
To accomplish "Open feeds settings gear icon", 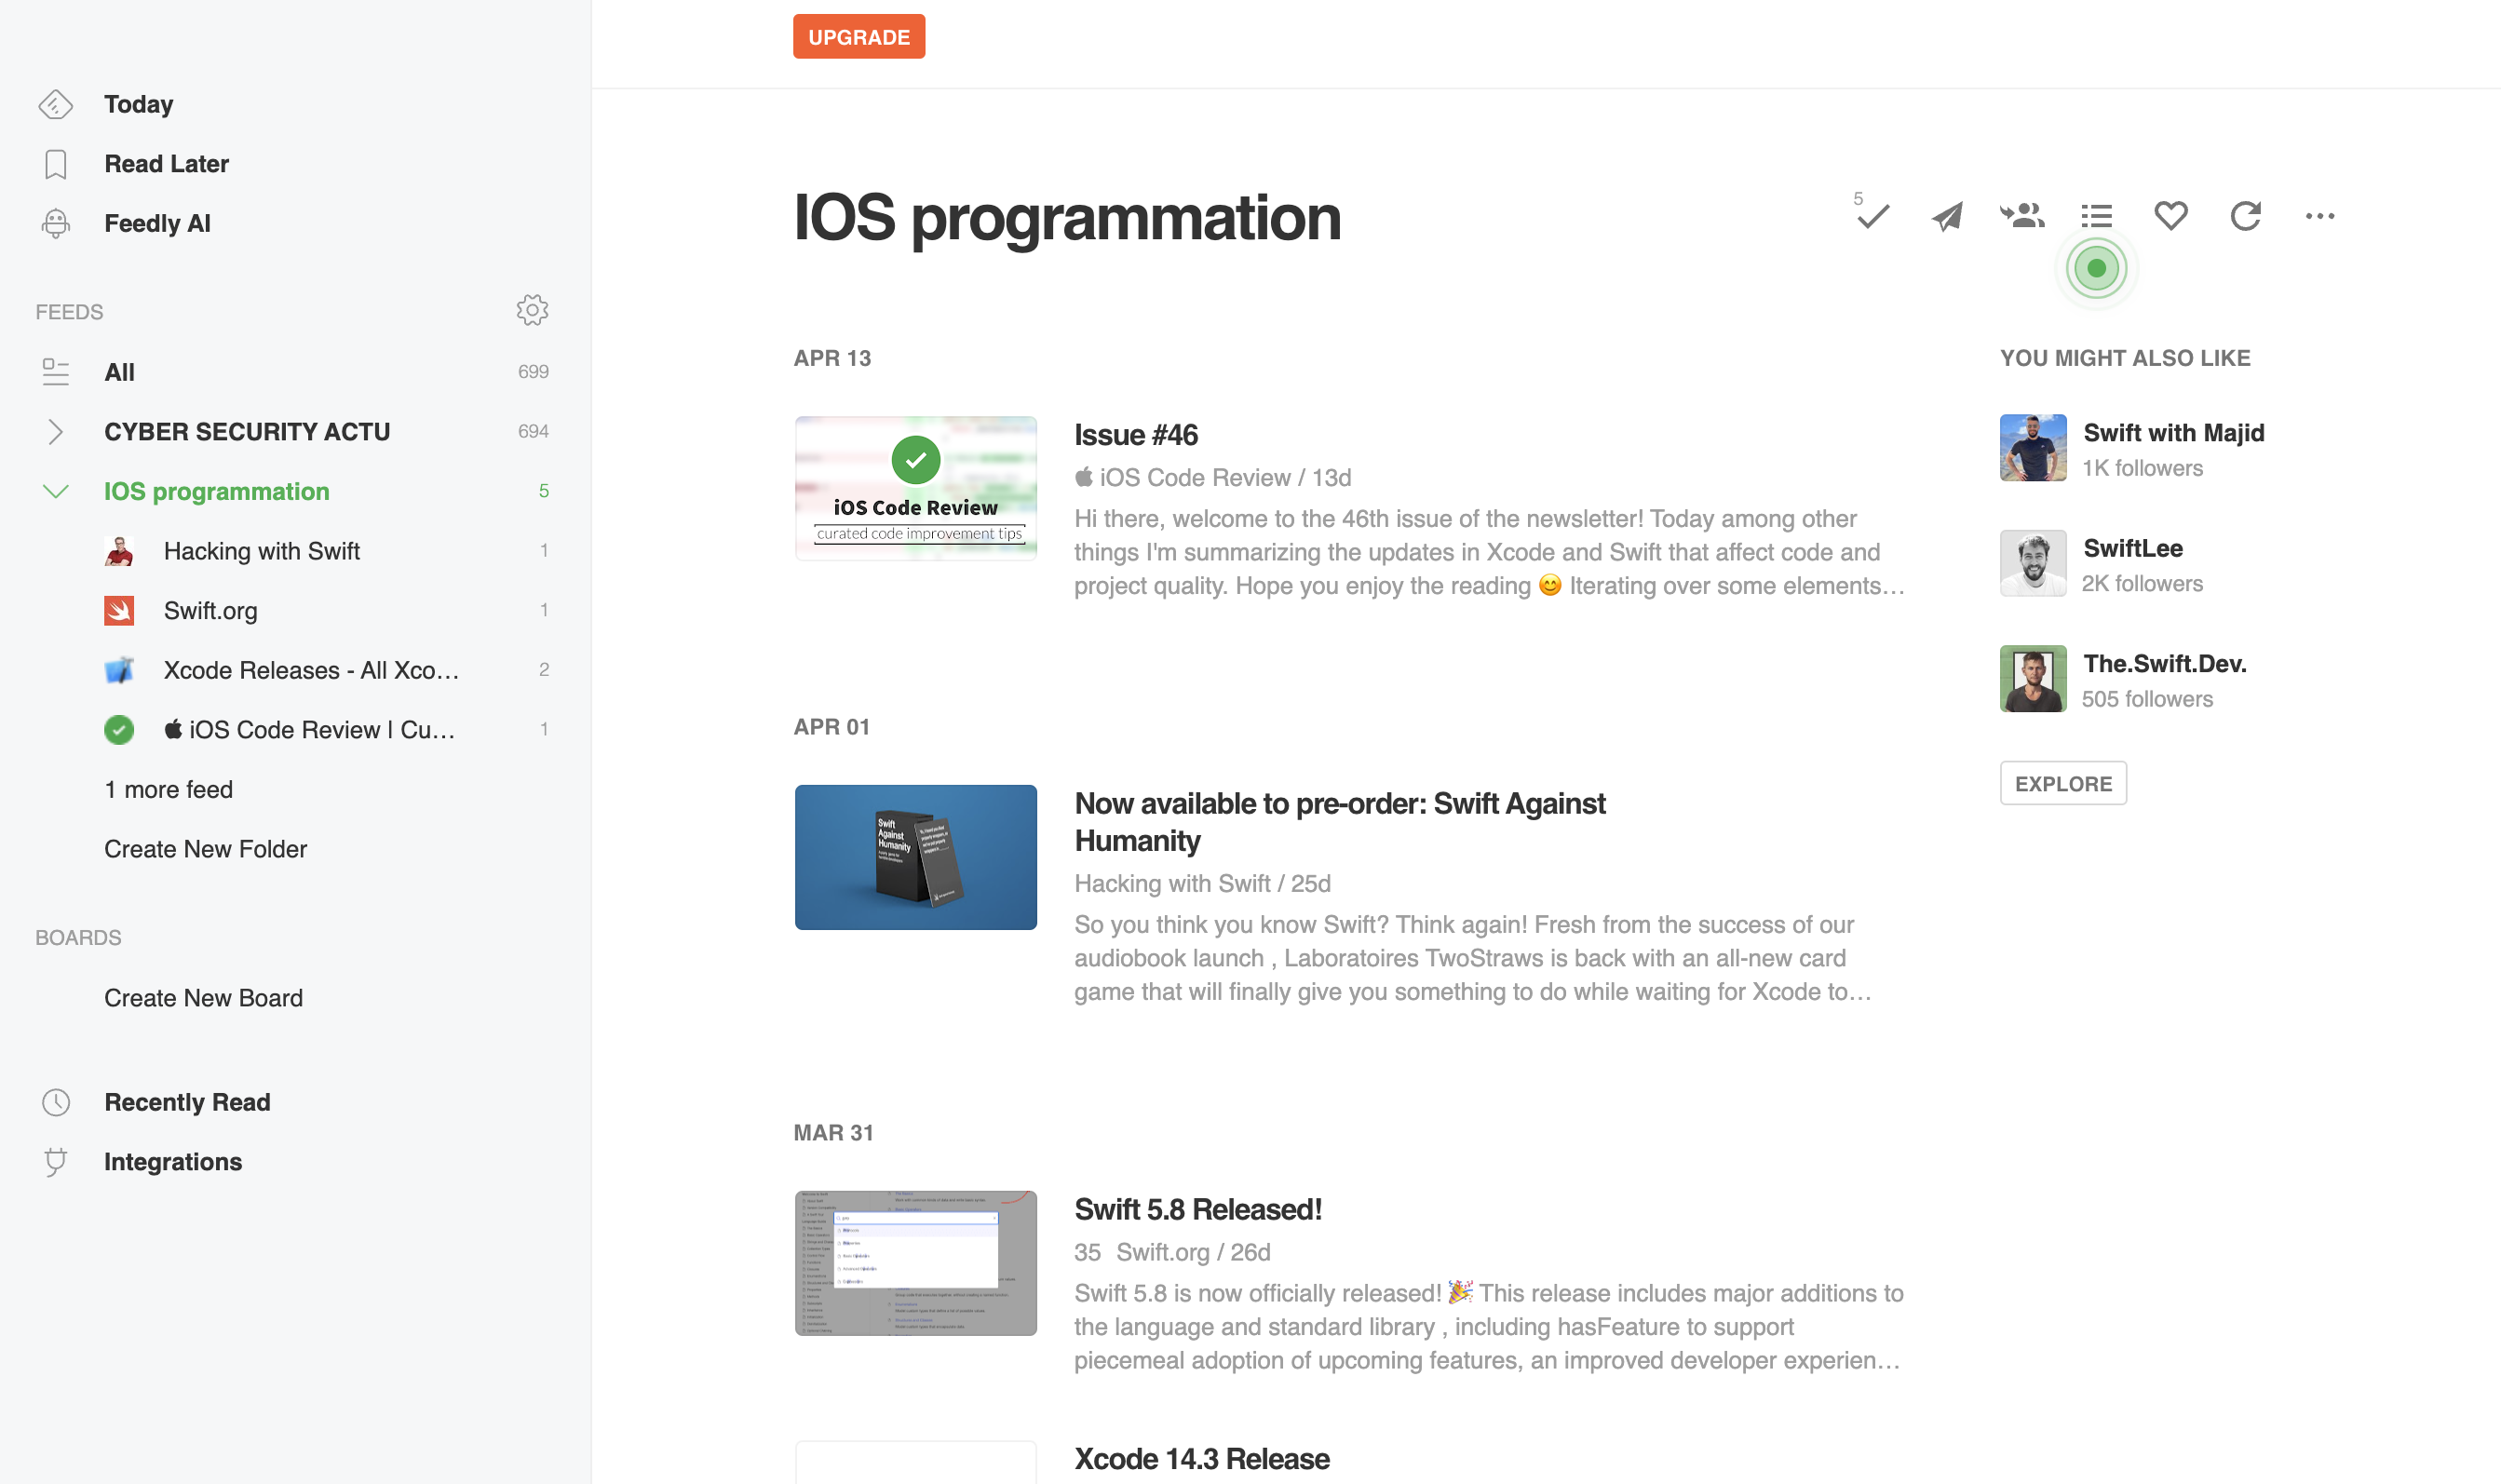I will [532, 310].
